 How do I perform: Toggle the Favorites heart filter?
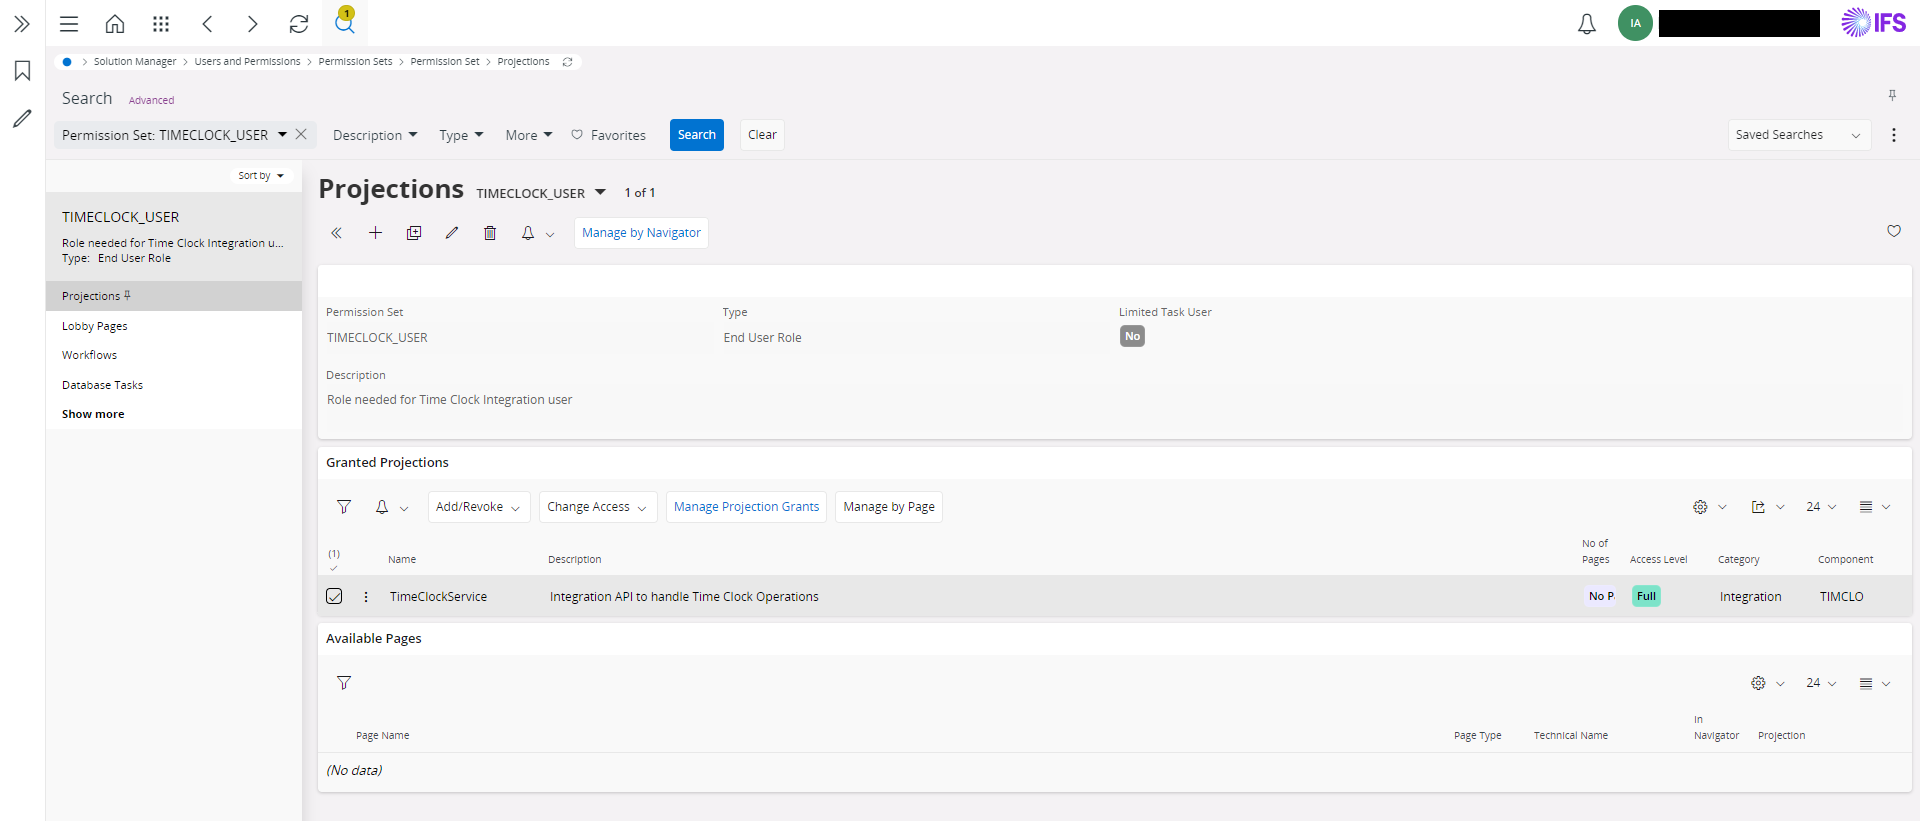tap(608, 135)
